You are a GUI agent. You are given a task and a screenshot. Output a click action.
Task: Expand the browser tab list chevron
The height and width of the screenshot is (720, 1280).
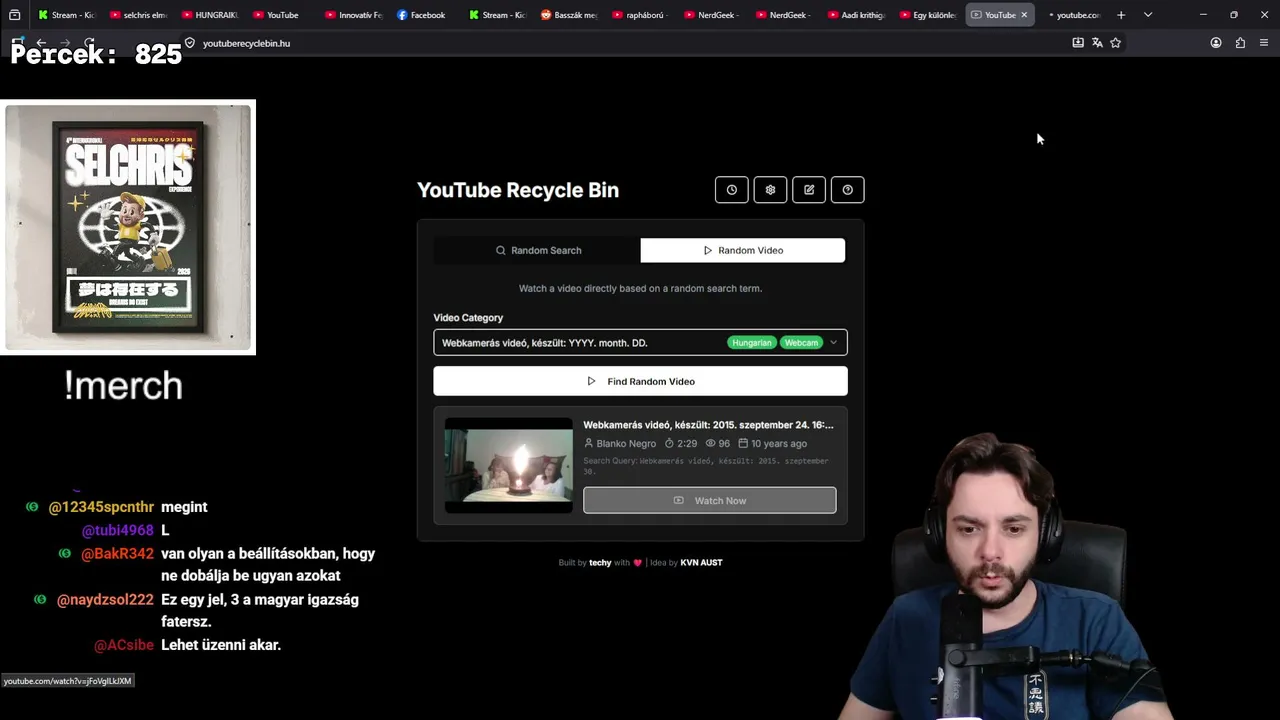(x=1148, y=15)
